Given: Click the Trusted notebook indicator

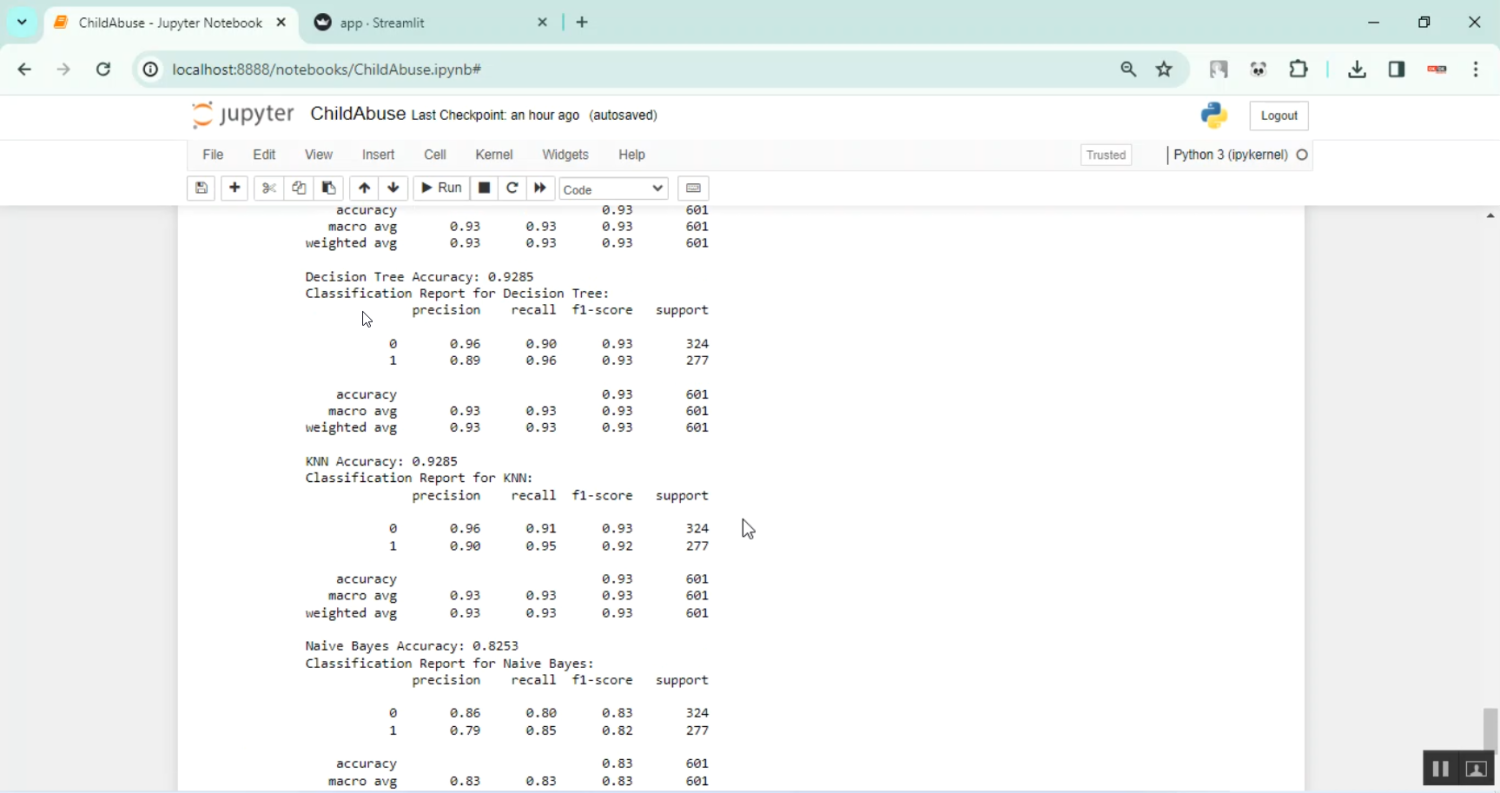Looking at the screenshot, I should click(1105, 154).
